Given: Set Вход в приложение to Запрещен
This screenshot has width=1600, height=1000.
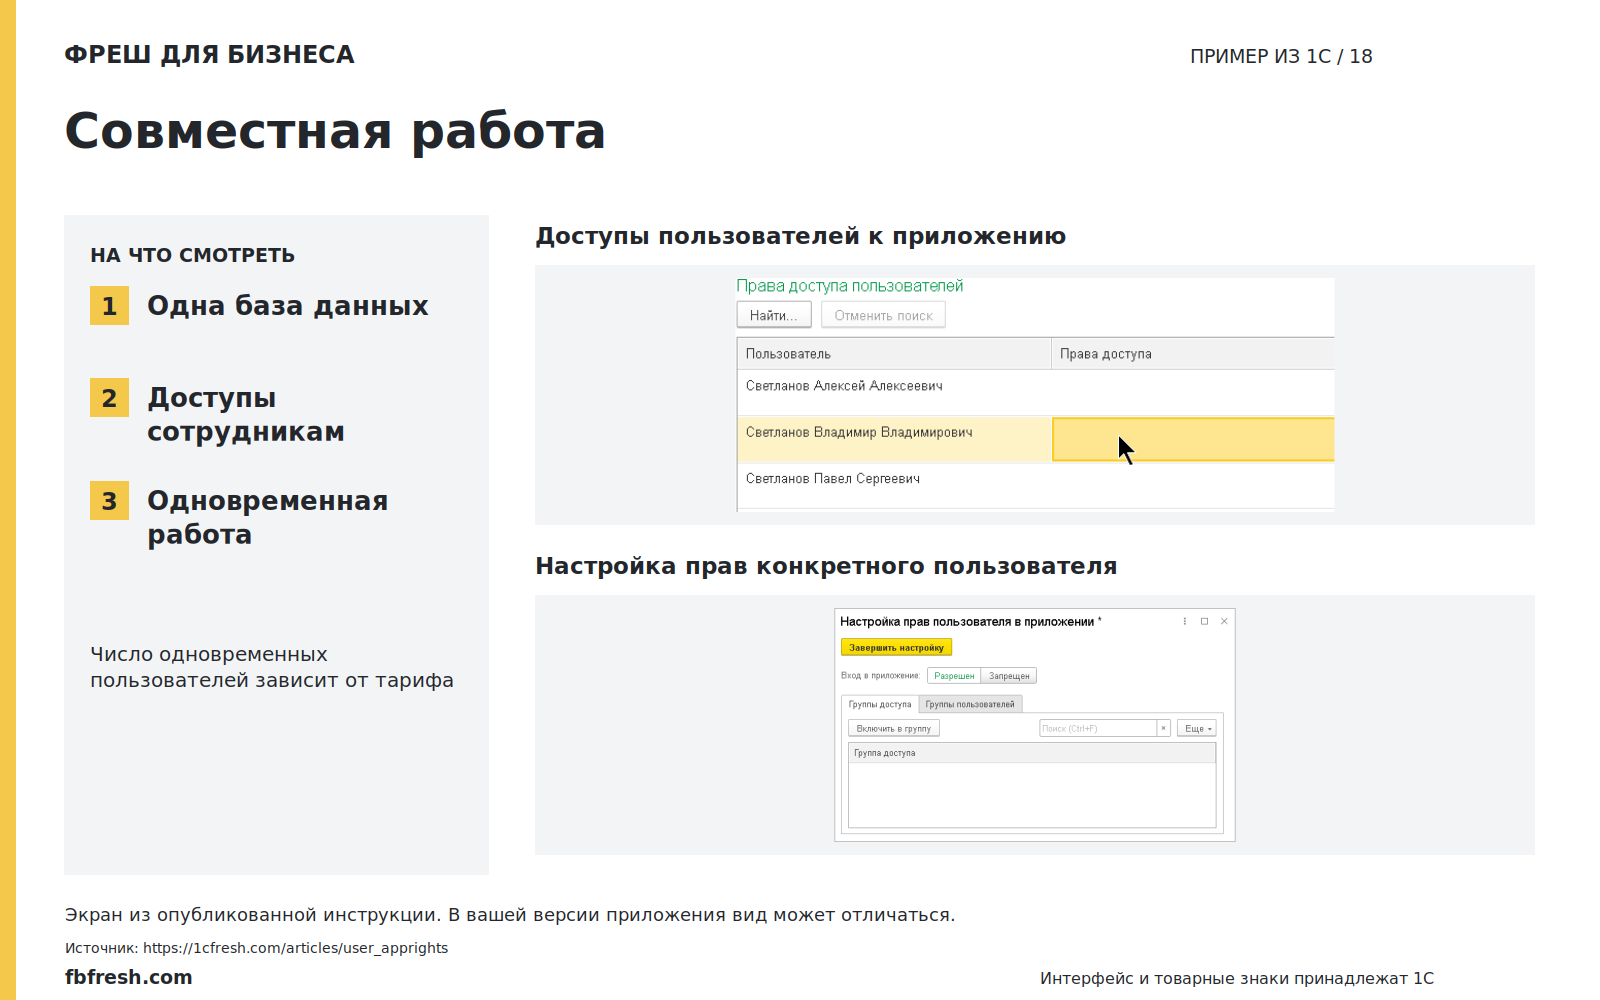Looking at the screenshot, I should tap(1009, 676).
